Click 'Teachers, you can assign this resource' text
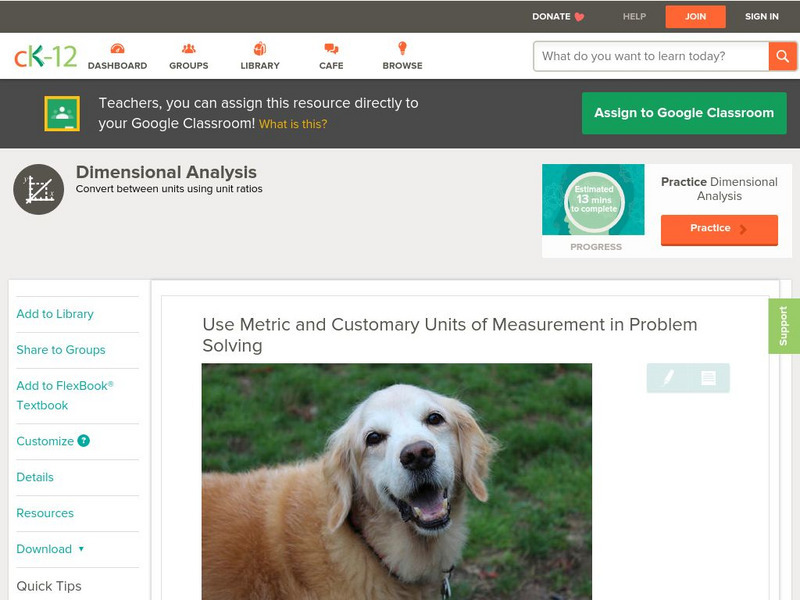 click(258, 113)
